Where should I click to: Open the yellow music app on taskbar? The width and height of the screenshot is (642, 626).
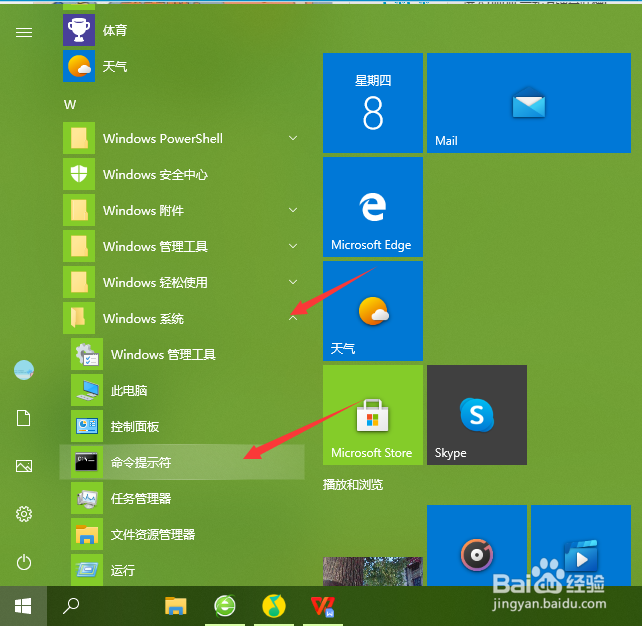point(274,606)
